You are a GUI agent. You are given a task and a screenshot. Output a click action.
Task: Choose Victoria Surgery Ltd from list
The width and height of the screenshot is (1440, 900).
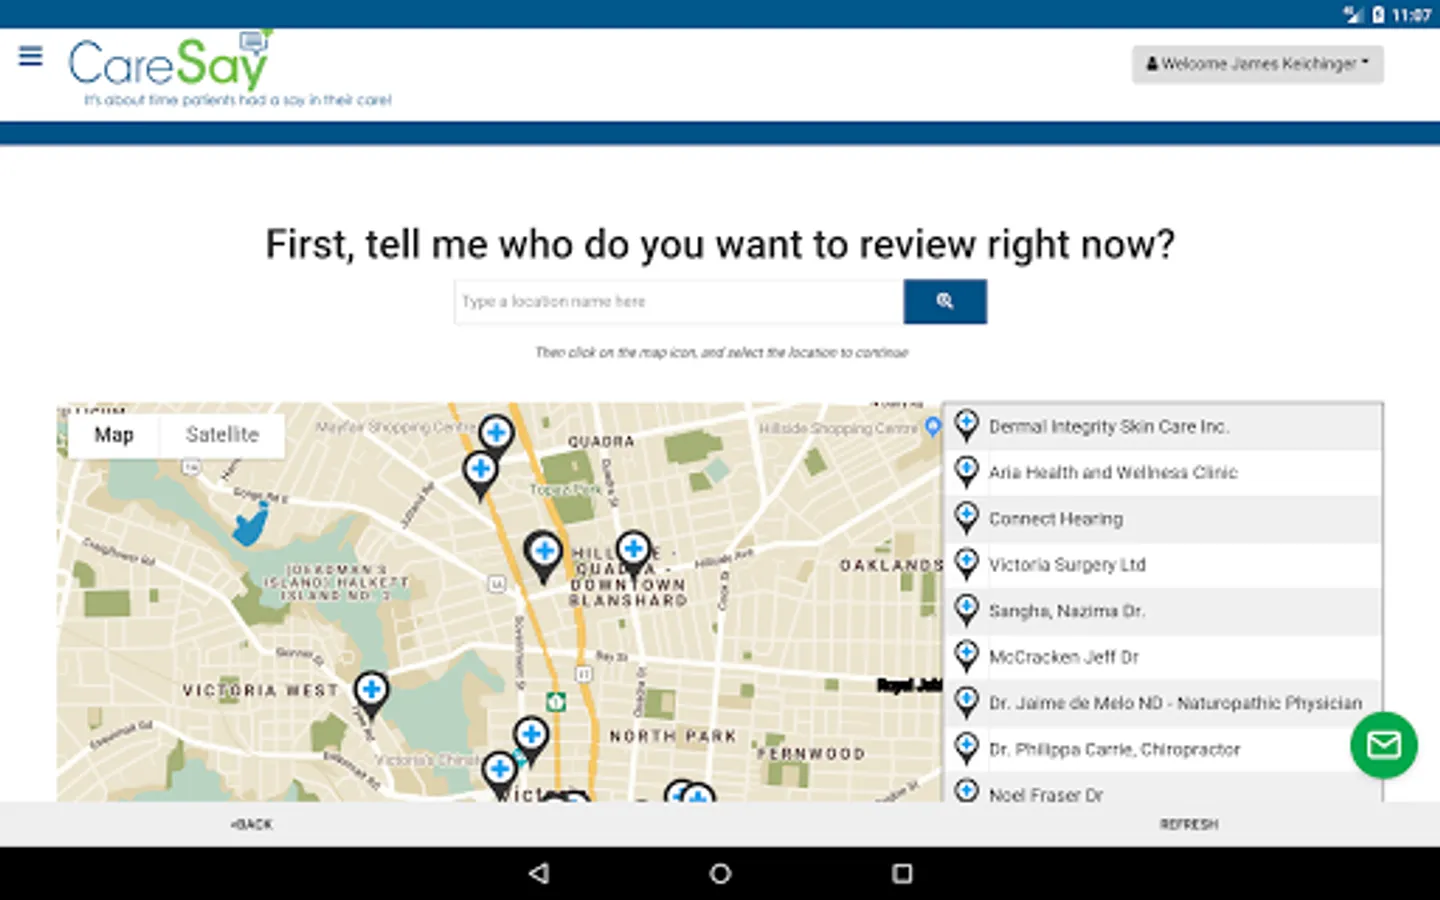tap(1164, 565)
